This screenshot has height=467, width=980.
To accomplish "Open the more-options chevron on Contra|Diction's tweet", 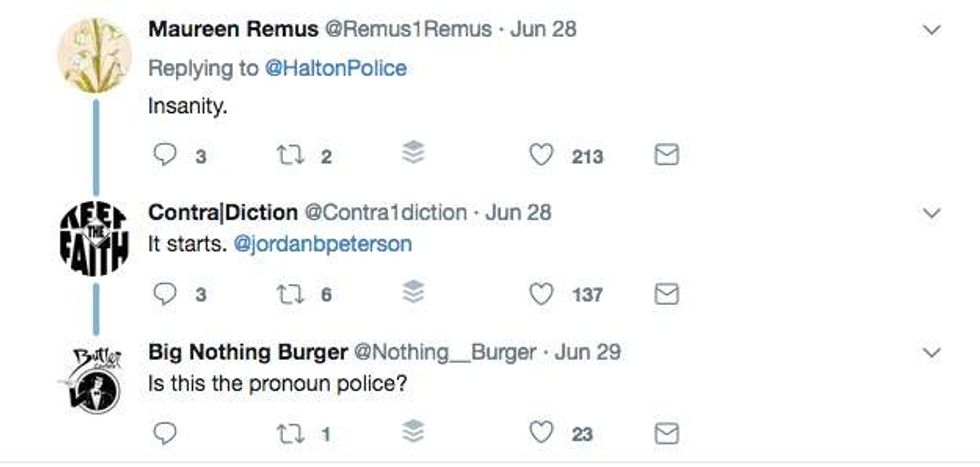I will click(x=931, y=214).
